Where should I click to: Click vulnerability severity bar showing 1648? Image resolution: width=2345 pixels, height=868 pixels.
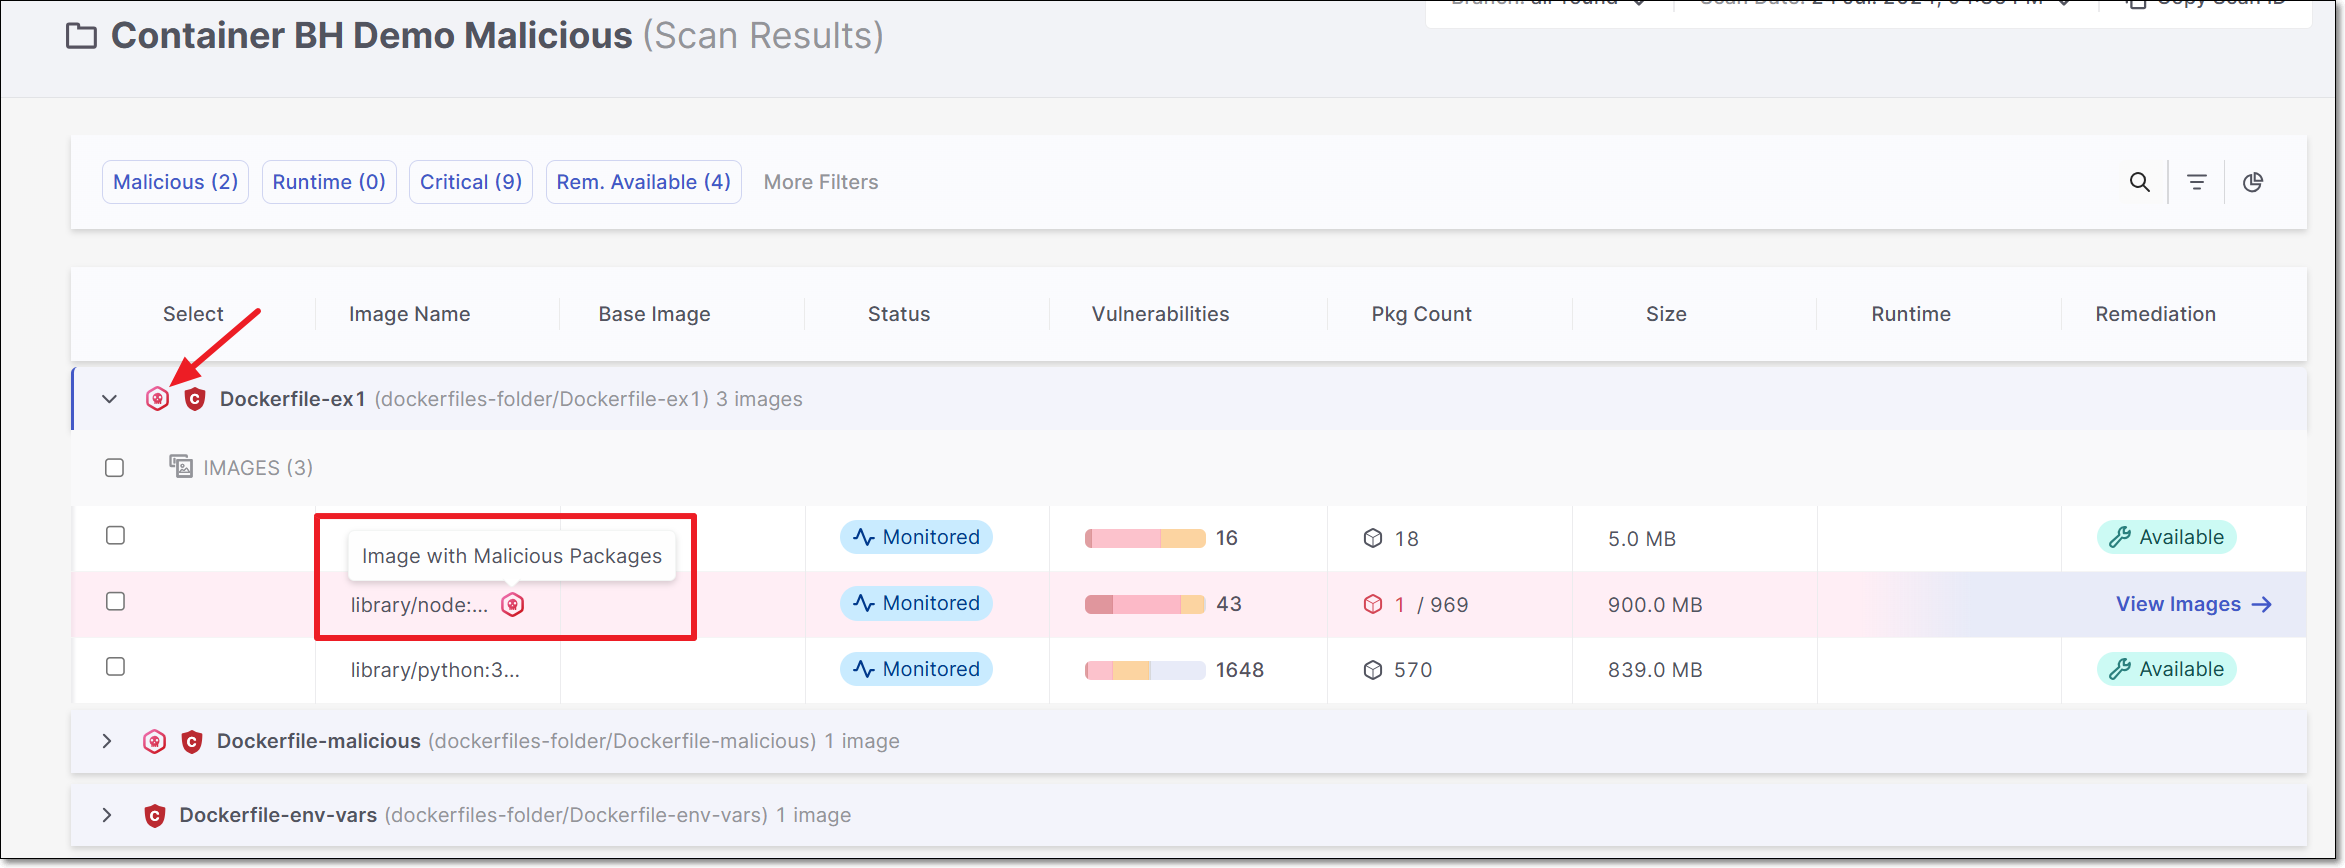tap(1145, 670)
